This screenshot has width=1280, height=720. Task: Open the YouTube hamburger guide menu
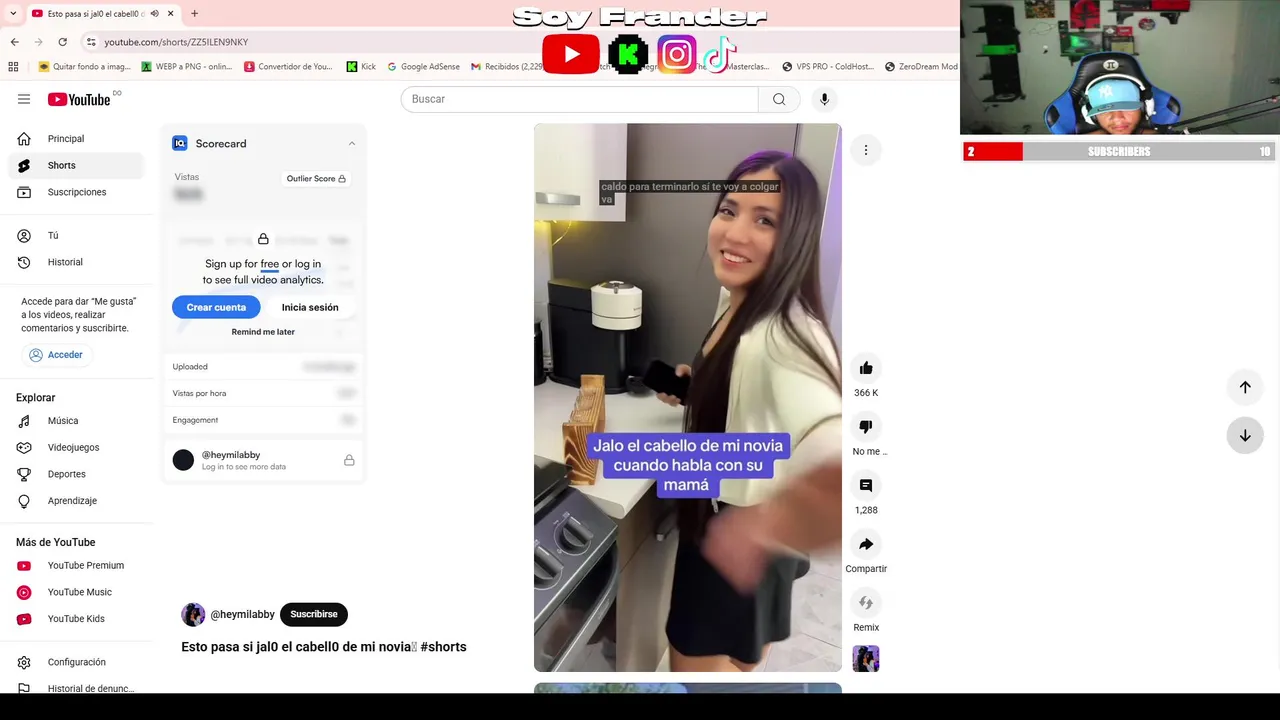click(x=24, y=99)
